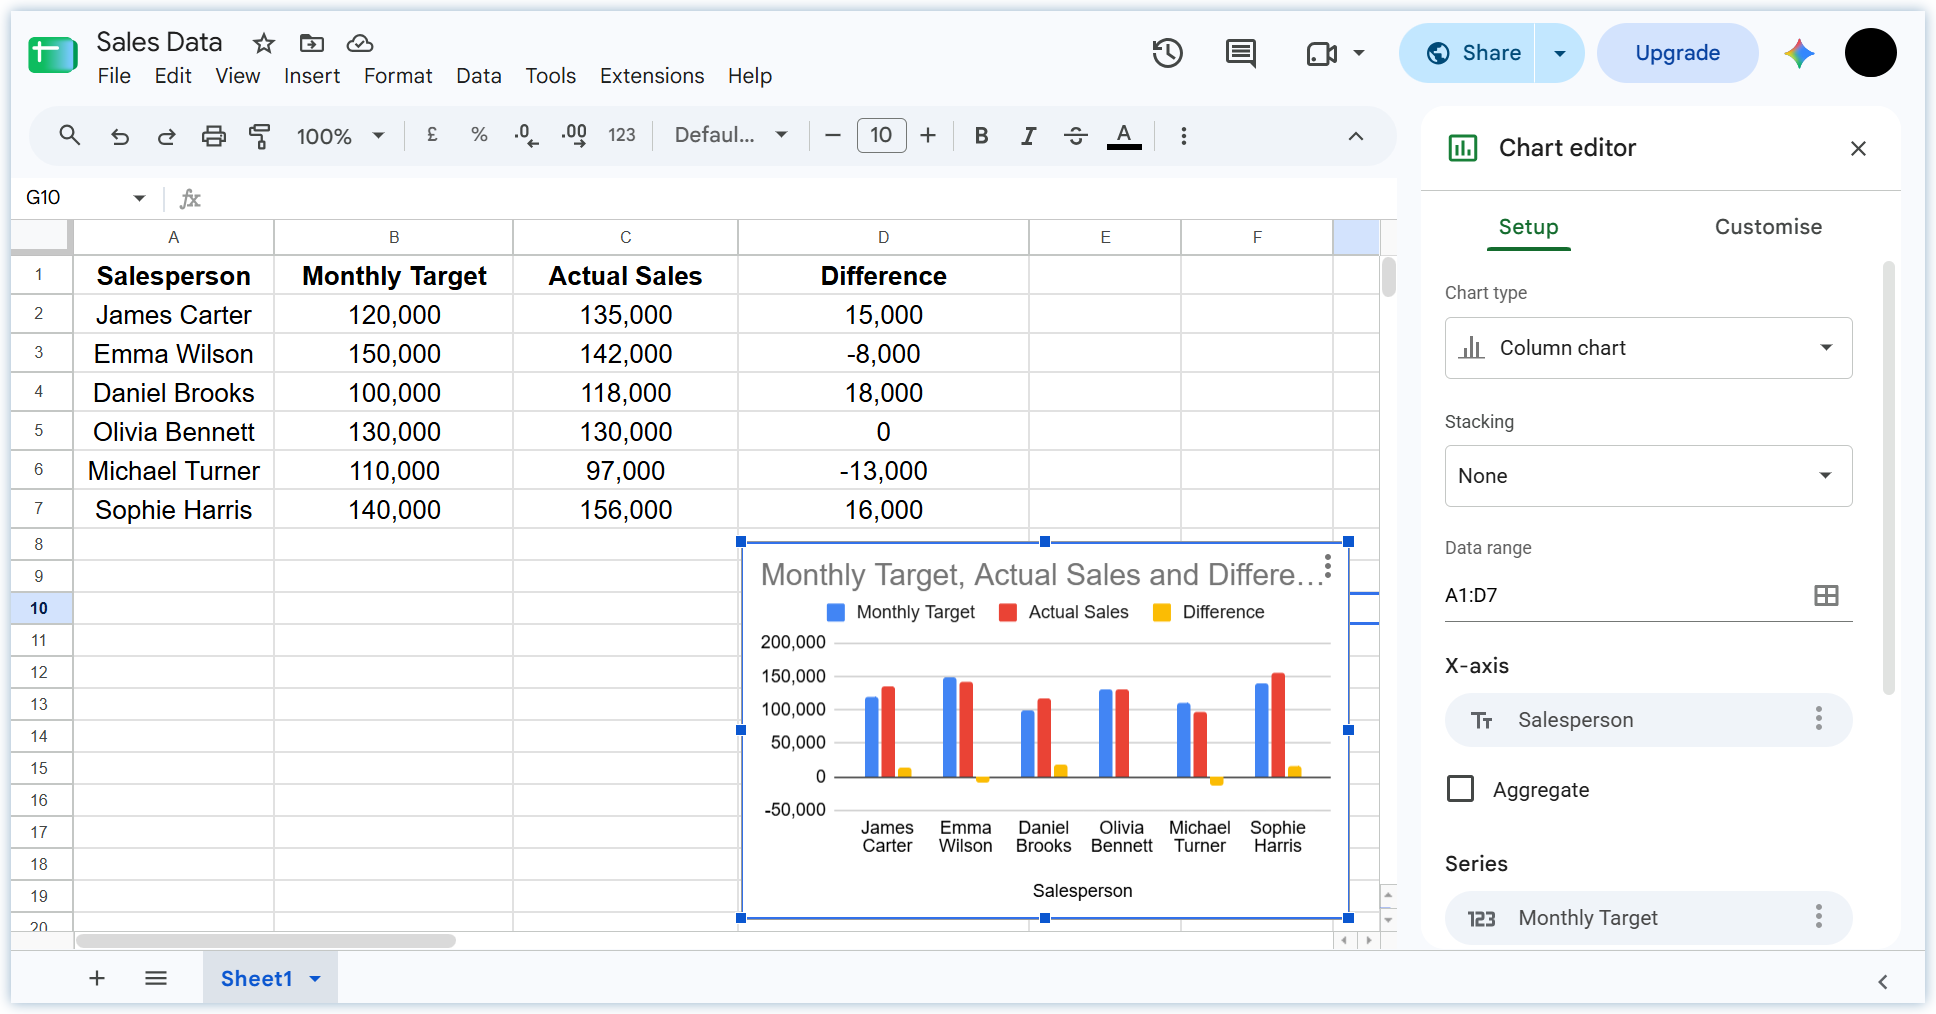Open the Format menu
Viewport: 1936px width, 1014px height.
[x=398, y=76]
